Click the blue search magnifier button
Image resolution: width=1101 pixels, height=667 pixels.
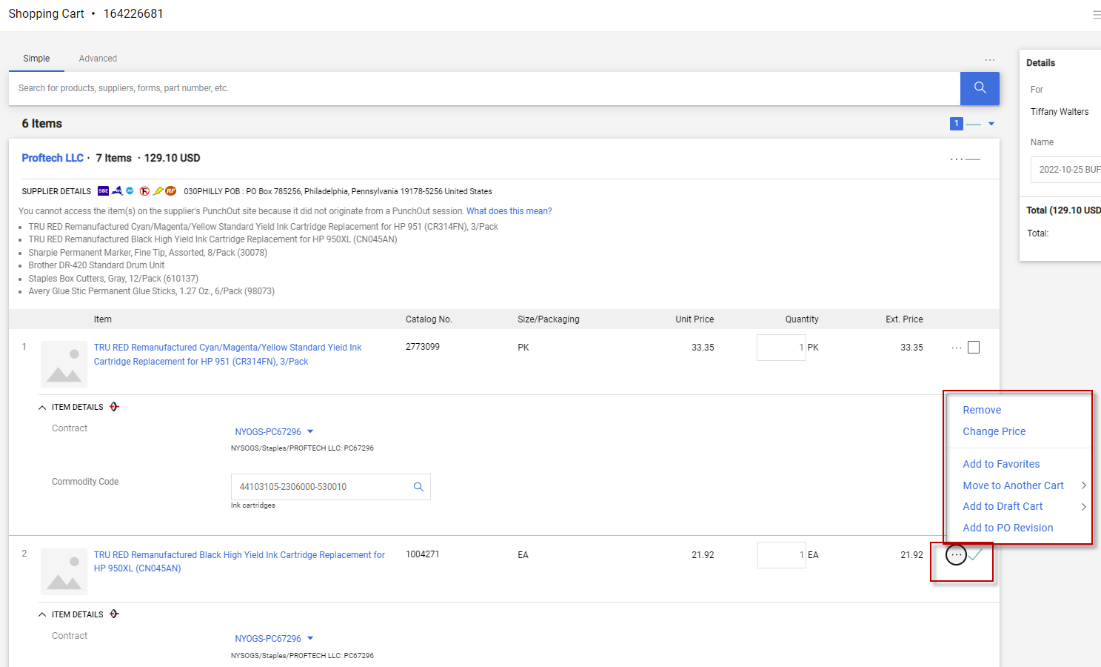point(979,88)
